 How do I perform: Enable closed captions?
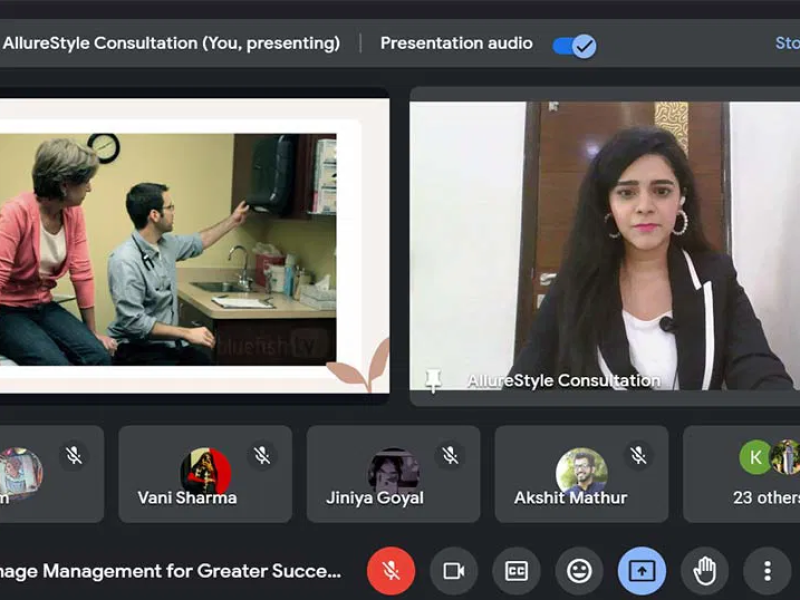516,571
